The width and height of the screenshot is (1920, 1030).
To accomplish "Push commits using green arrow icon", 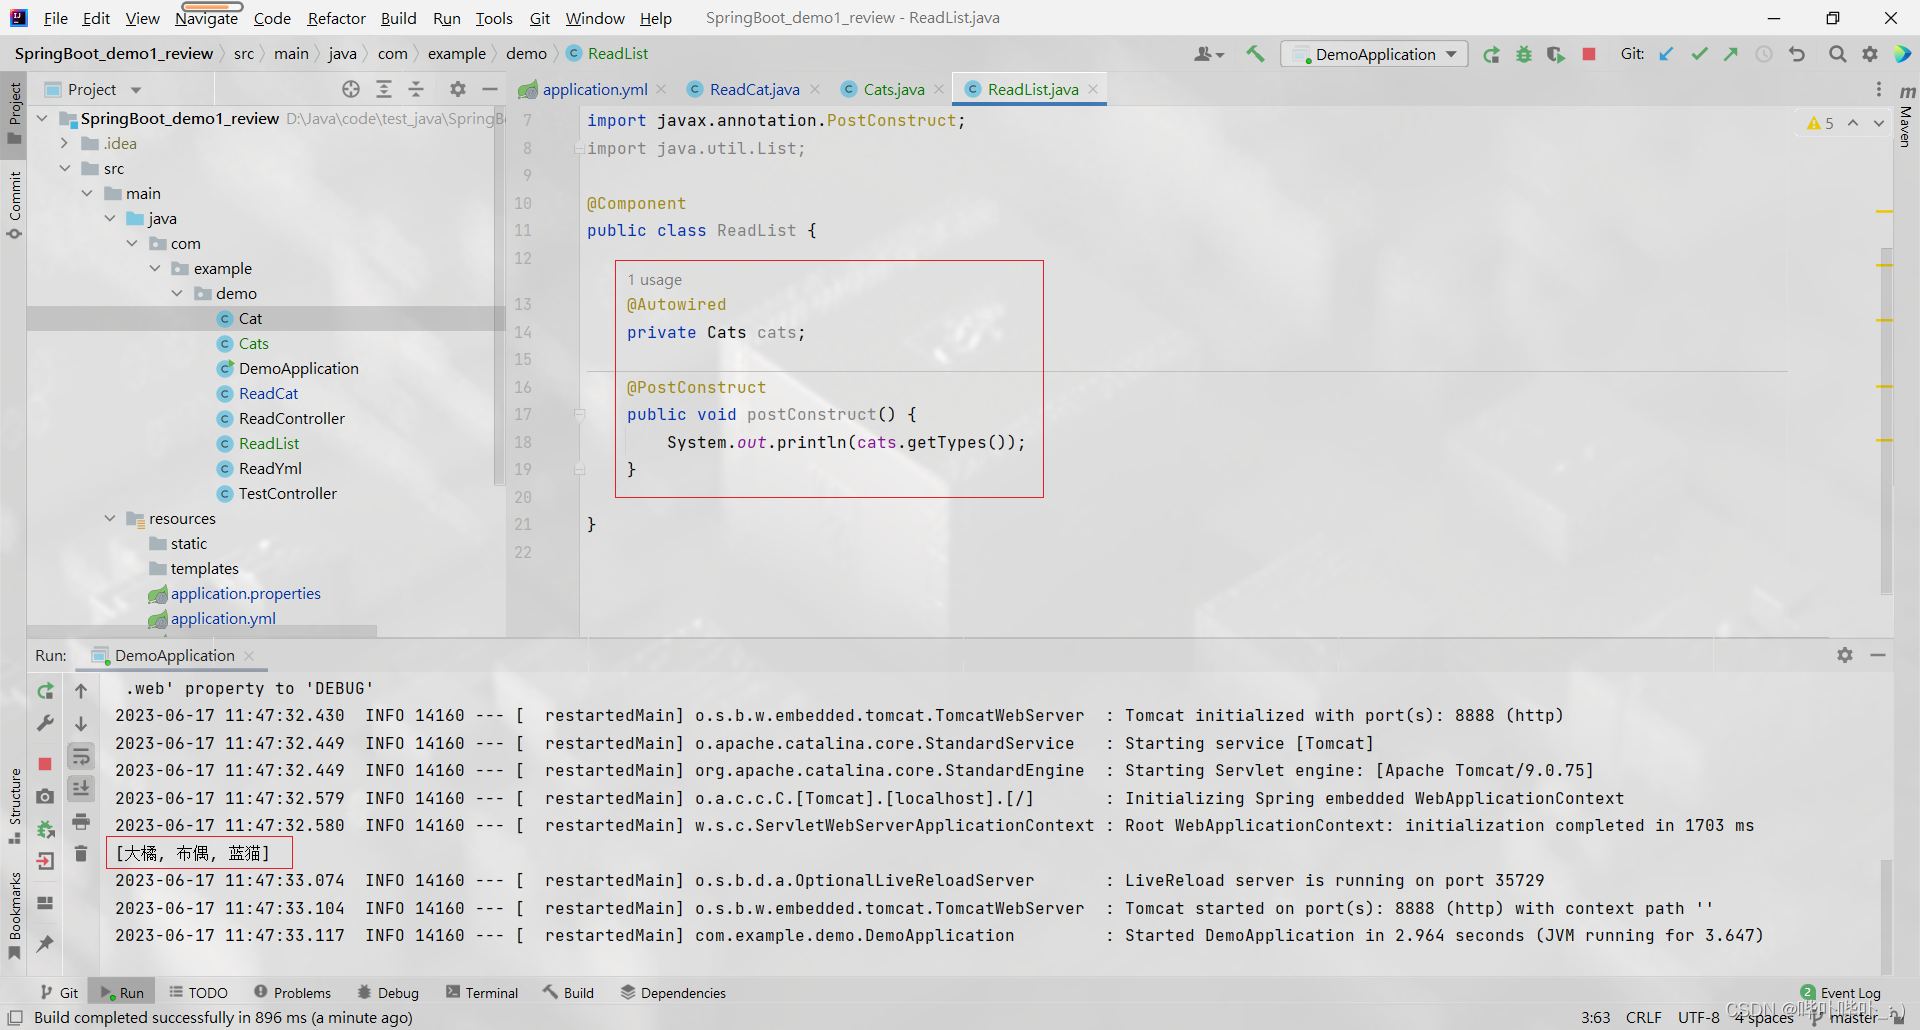I will coord(1731,54).
